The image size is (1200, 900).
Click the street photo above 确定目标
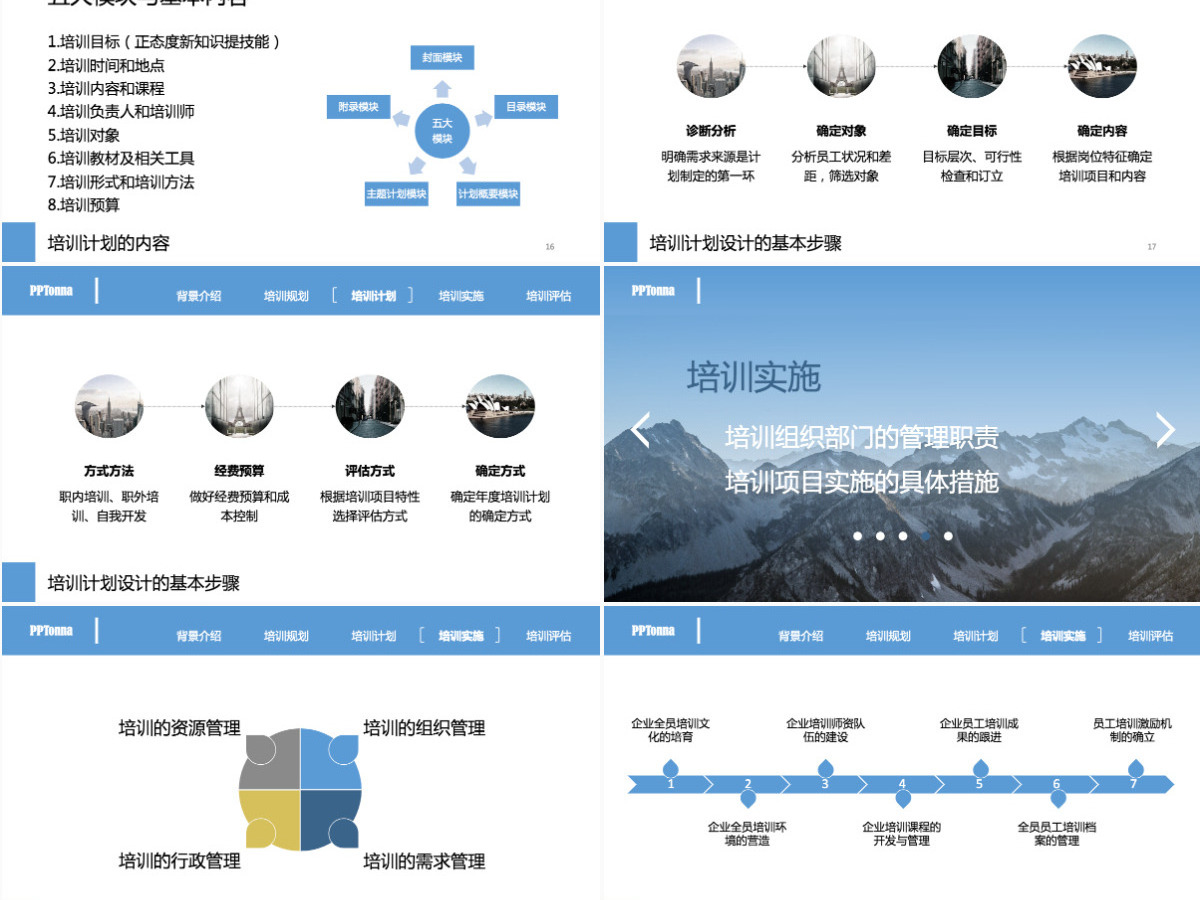pos(971,66)
